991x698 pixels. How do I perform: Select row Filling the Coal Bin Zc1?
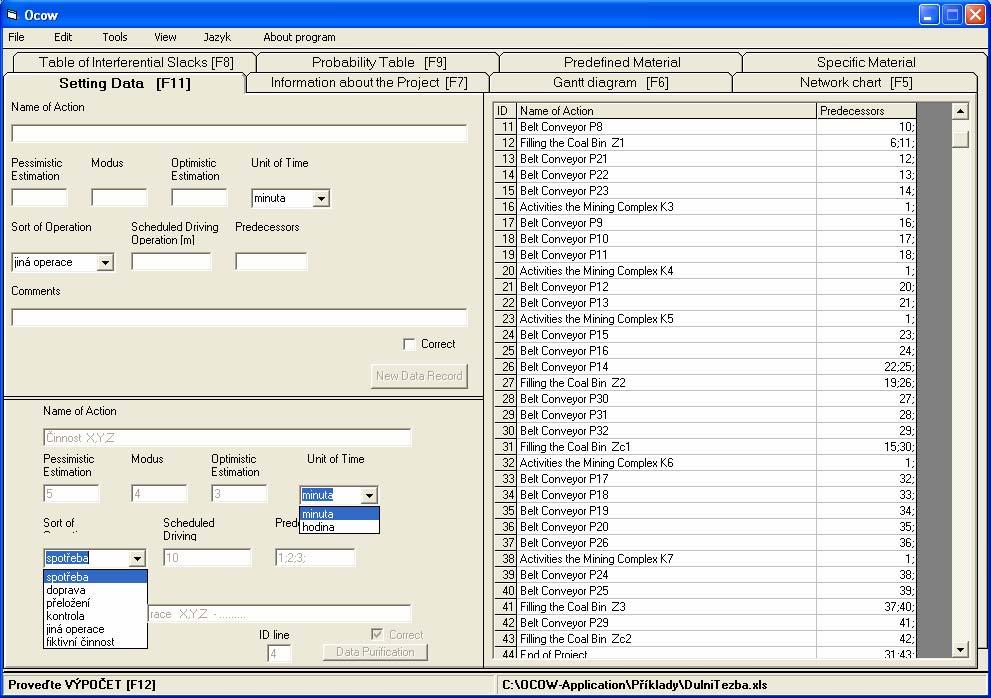[705, 446]
